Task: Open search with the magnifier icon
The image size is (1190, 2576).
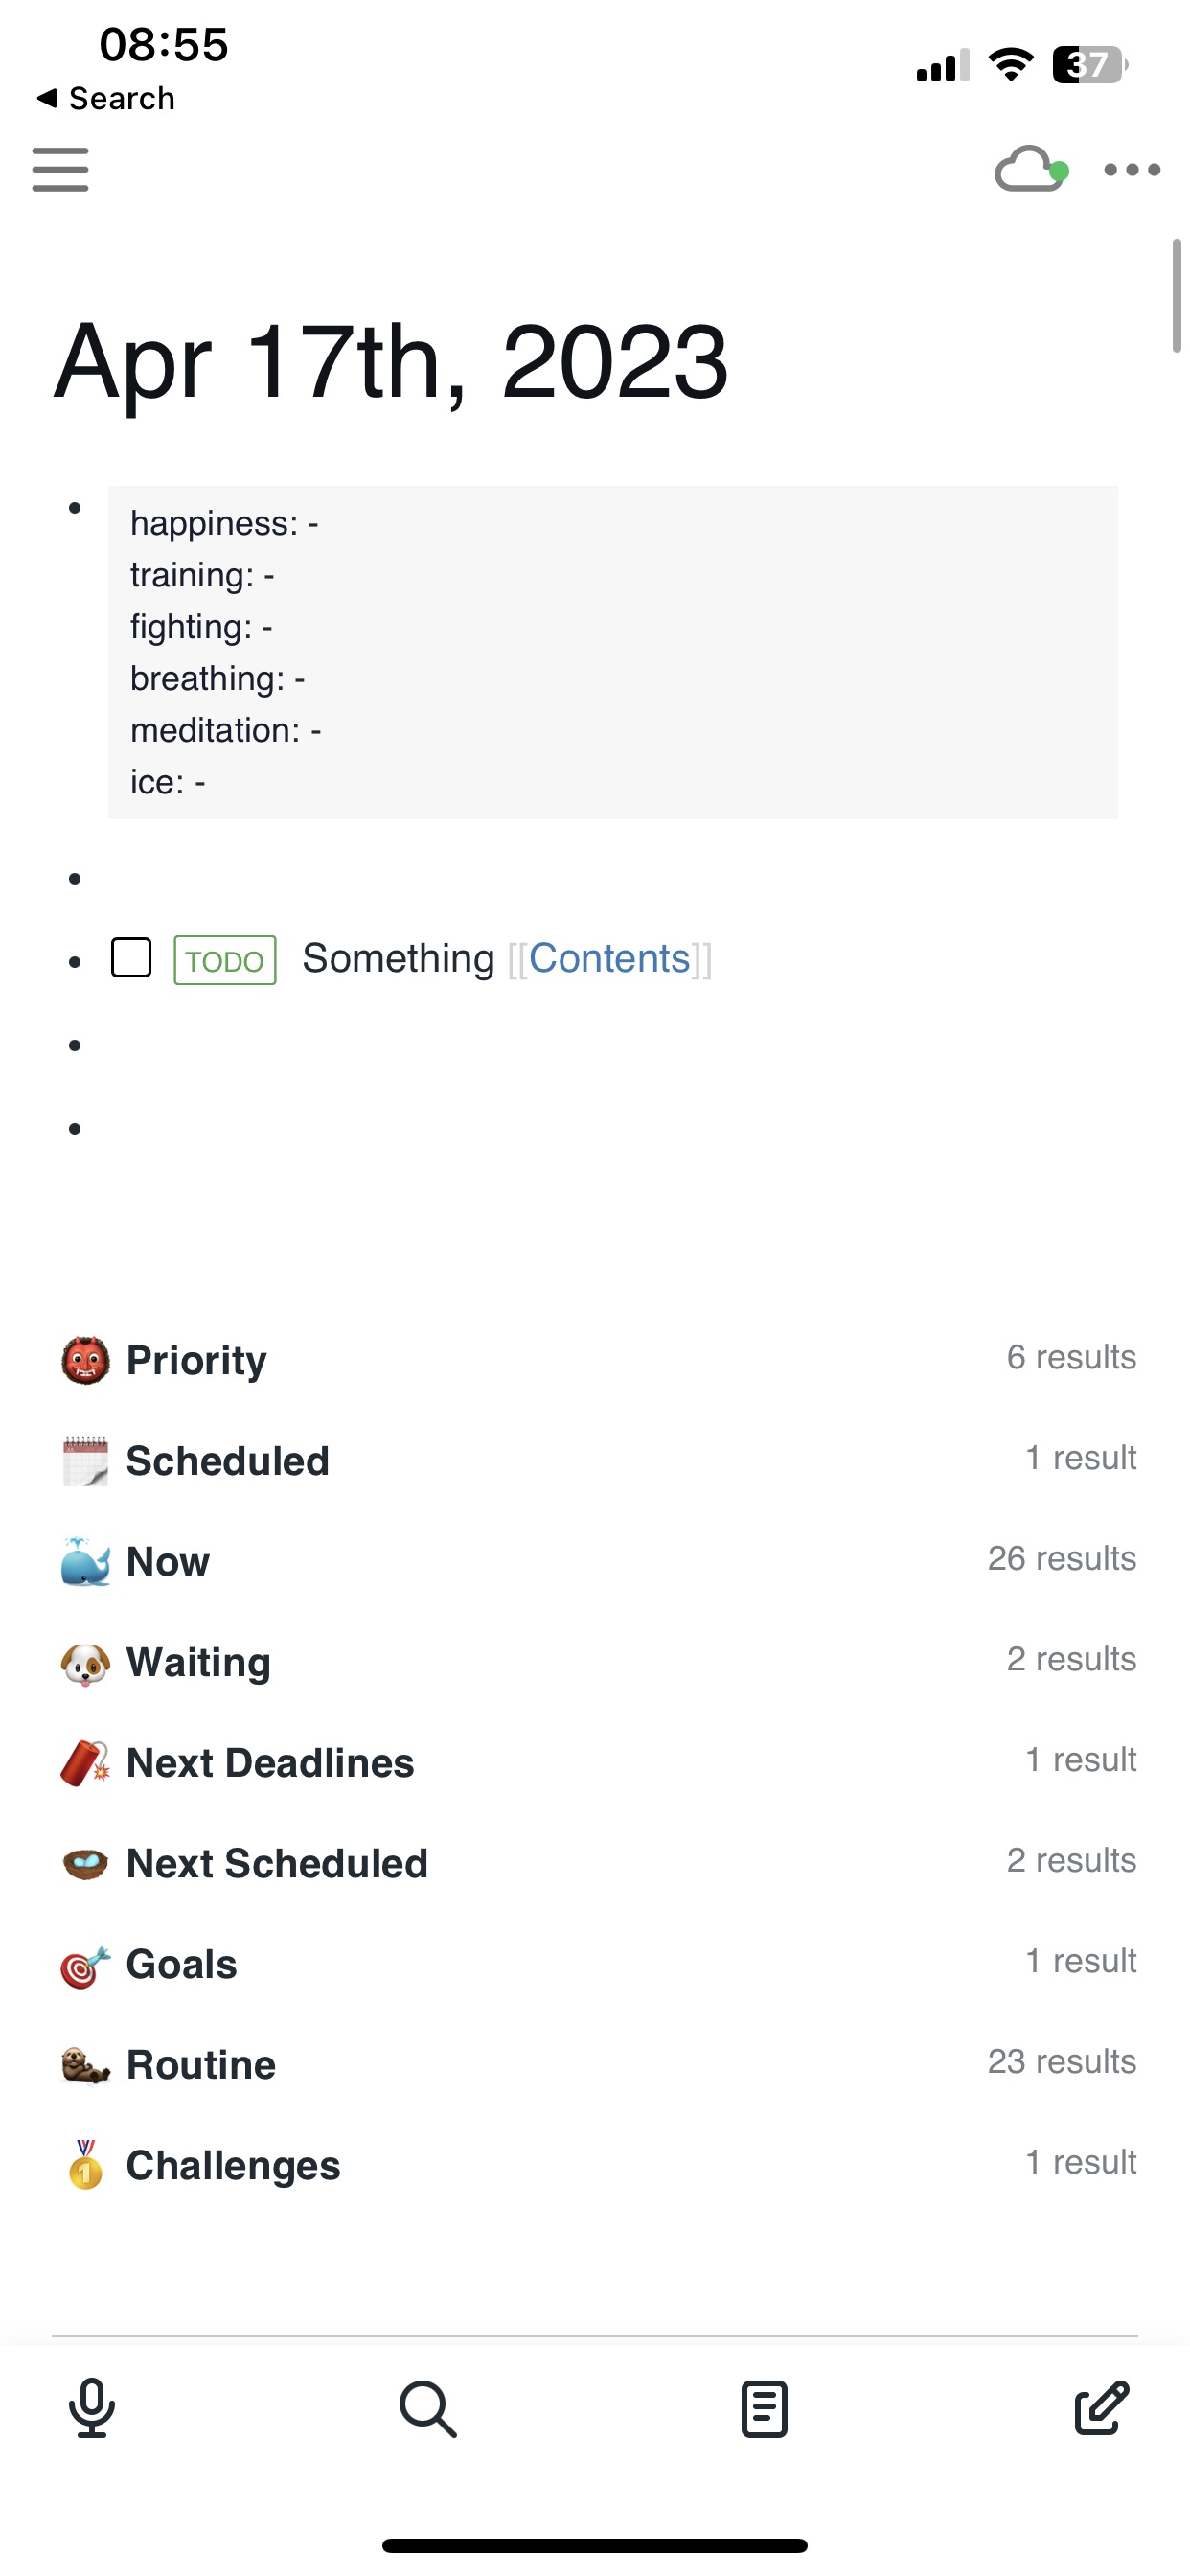Action: coord(427,2407)
